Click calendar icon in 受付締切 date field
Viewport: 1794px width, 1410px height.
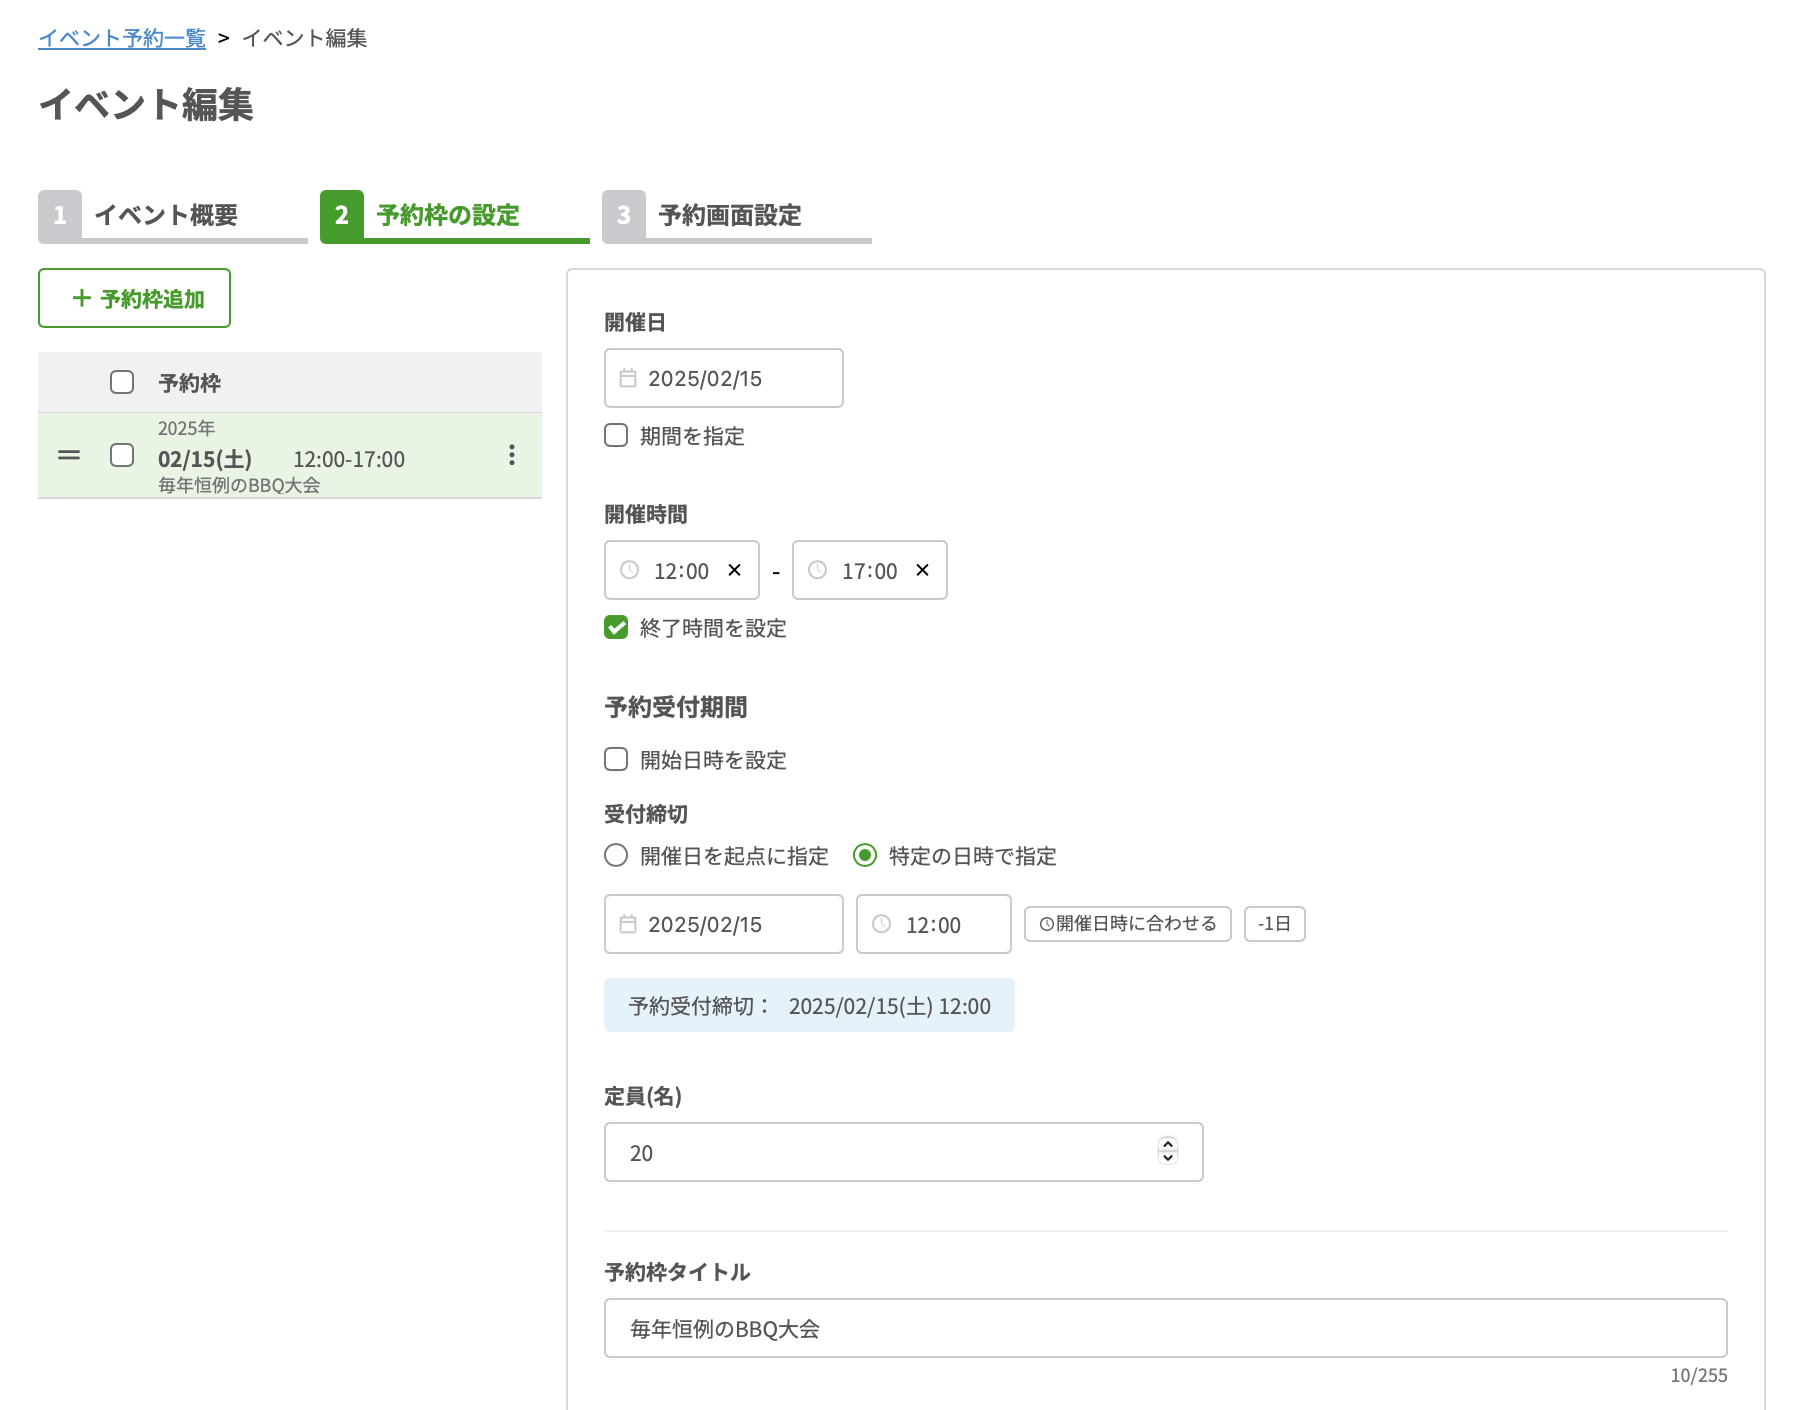pos(628,924)
